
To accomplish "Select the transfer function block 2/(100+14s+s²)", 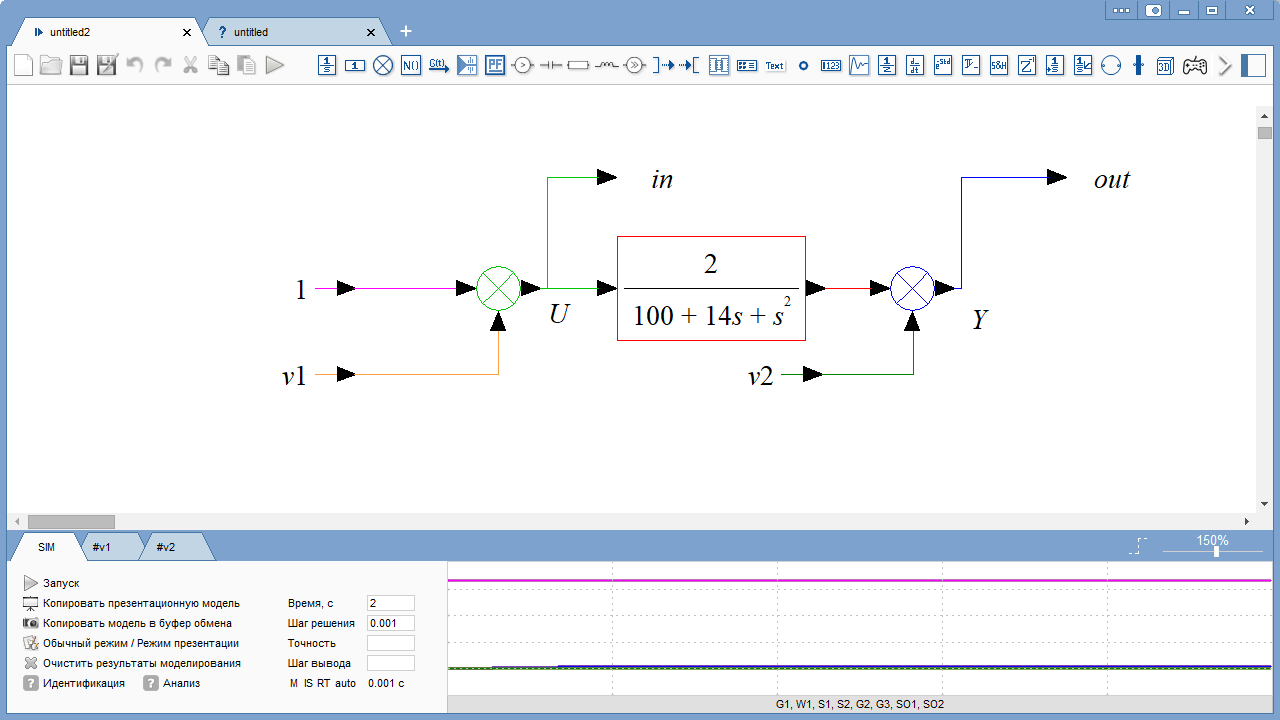I will click(711, 289).
